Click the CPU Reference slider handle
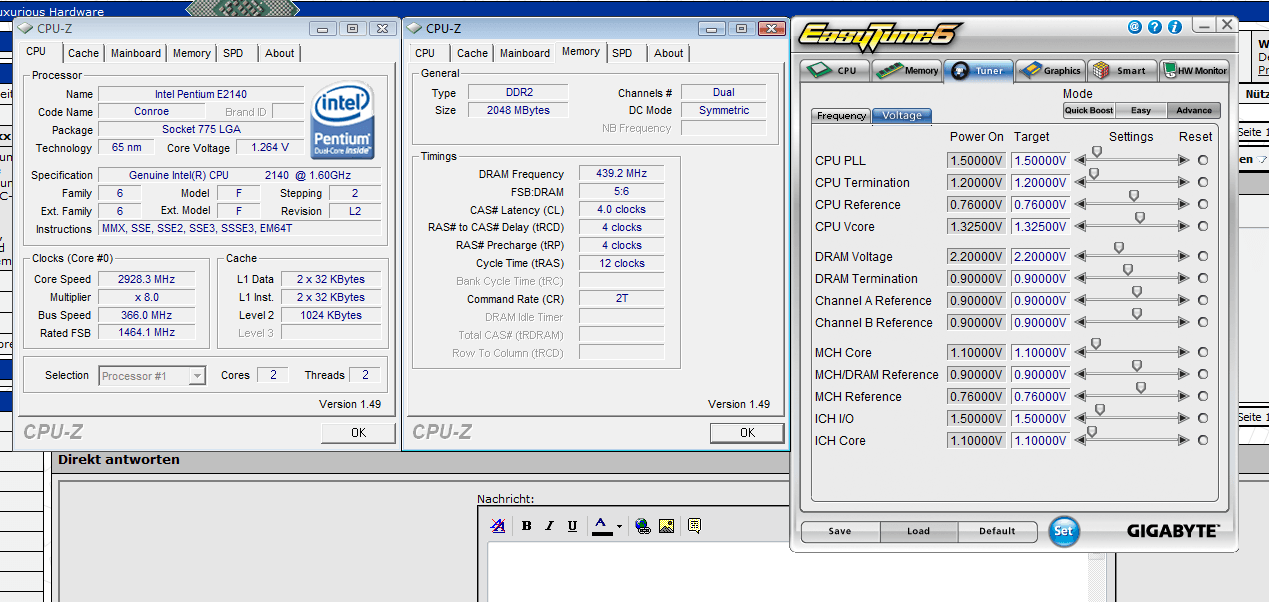Viewport: 1269px width, 602px height. 1134,196
